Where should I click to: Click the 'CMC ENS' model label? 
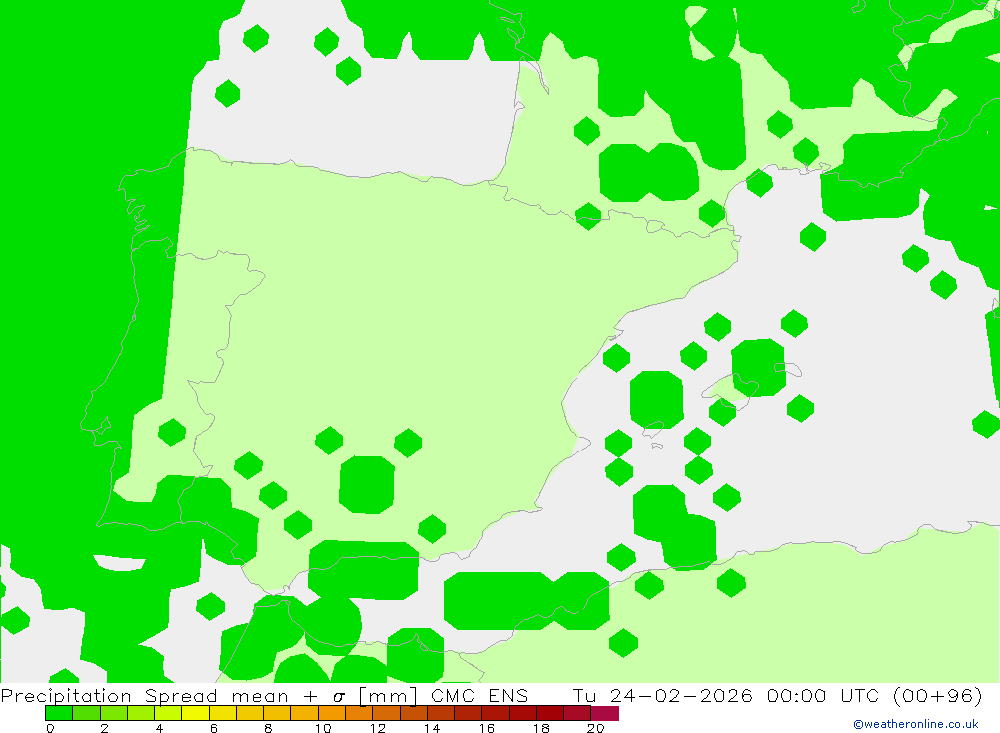tap(480, 695)
